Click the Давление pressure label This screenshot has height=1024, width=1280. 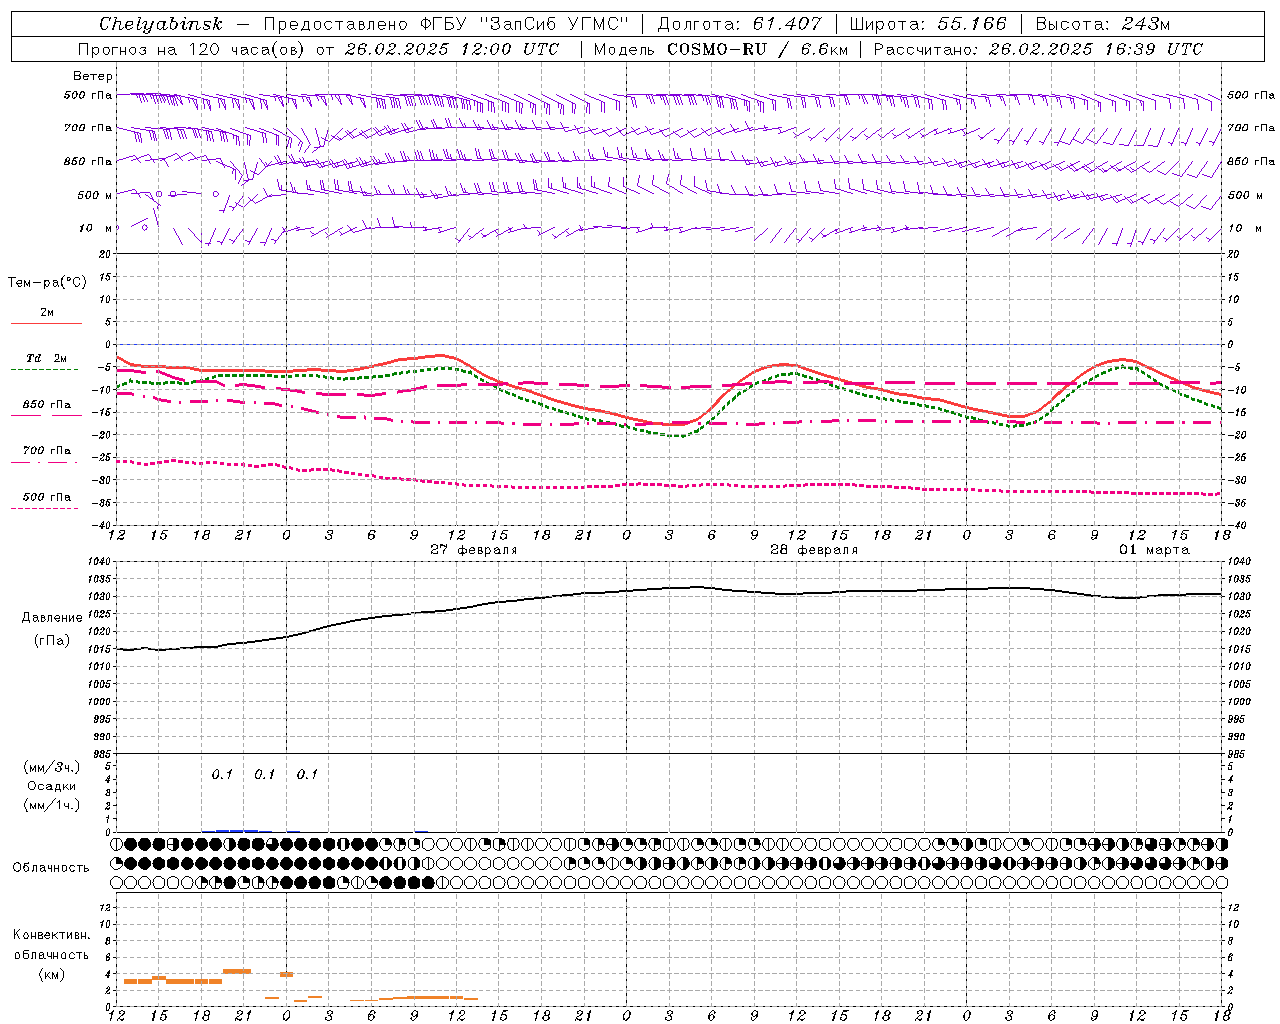52,618
